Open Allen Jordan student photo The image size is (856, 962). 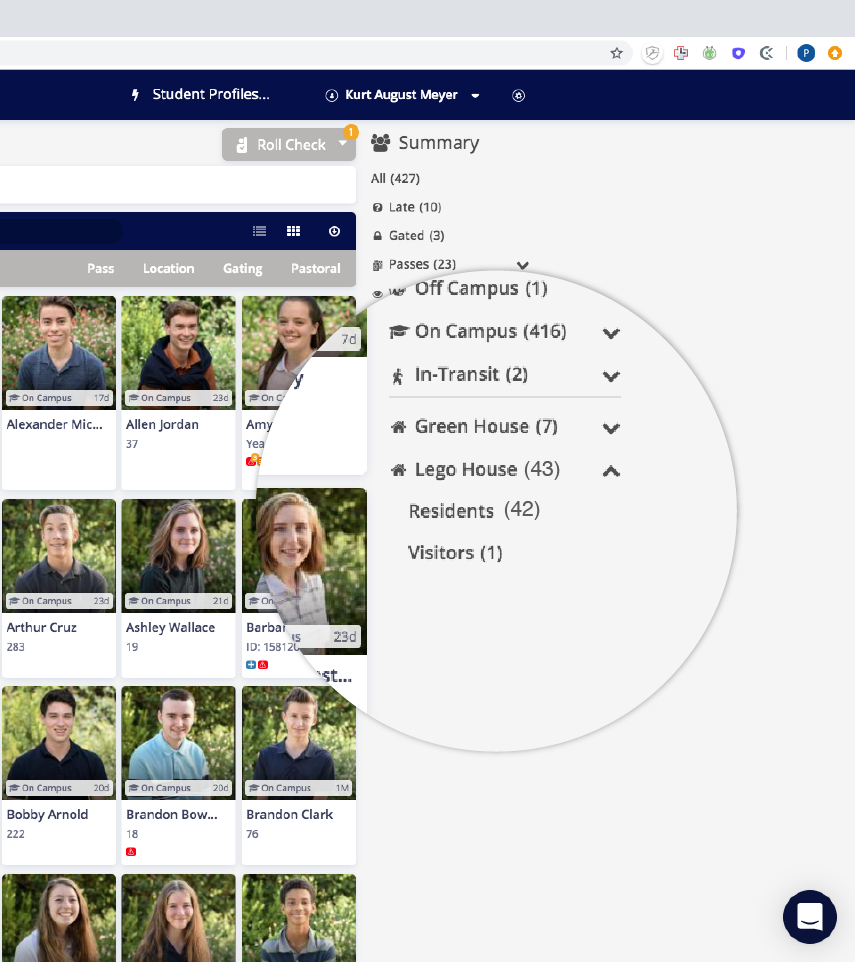click(179, 353)
